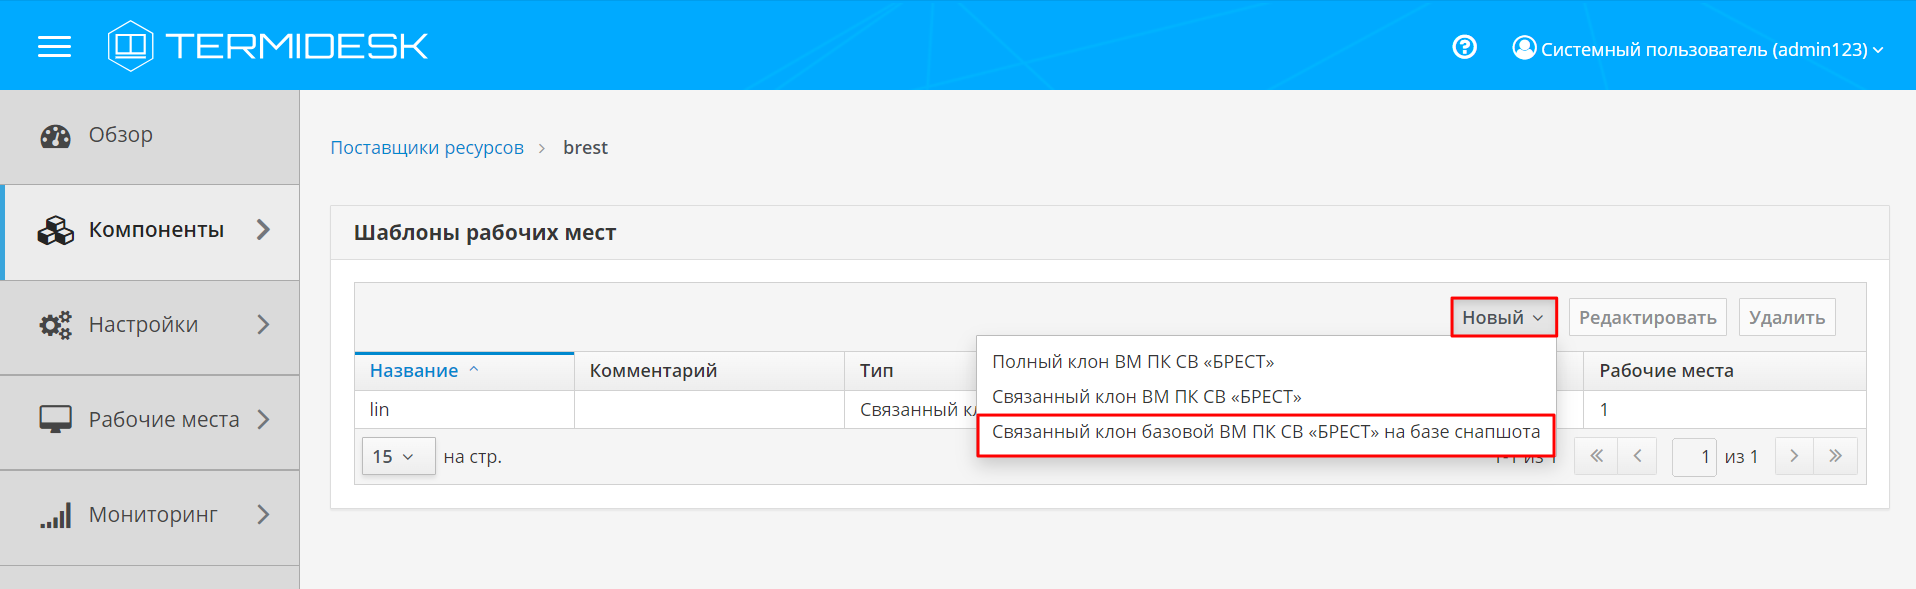Click the Шаблоны рабочих мест heading
Image resolution: width=1916 pixels, height=589 pixels.
pos(485,233)
